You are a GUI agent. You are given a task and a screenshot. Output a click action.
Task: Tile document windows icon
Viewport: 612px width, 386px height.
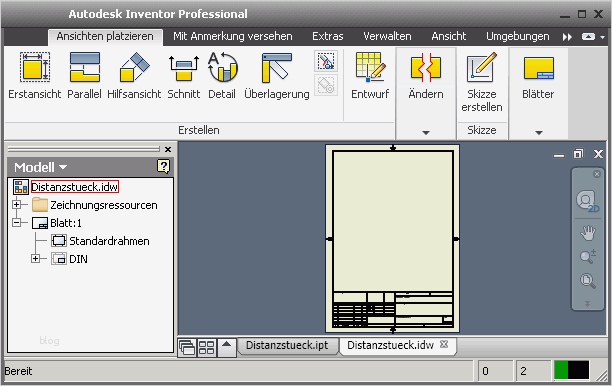(206, 347)
